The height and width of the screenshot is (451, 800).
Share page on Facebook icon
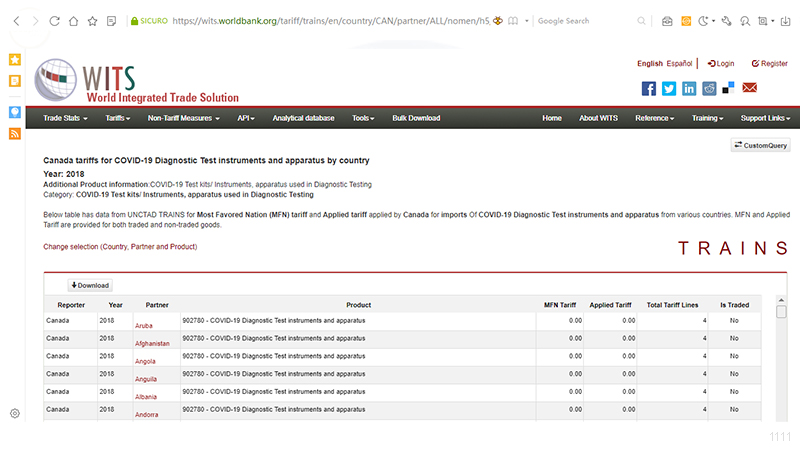(649, 88)
